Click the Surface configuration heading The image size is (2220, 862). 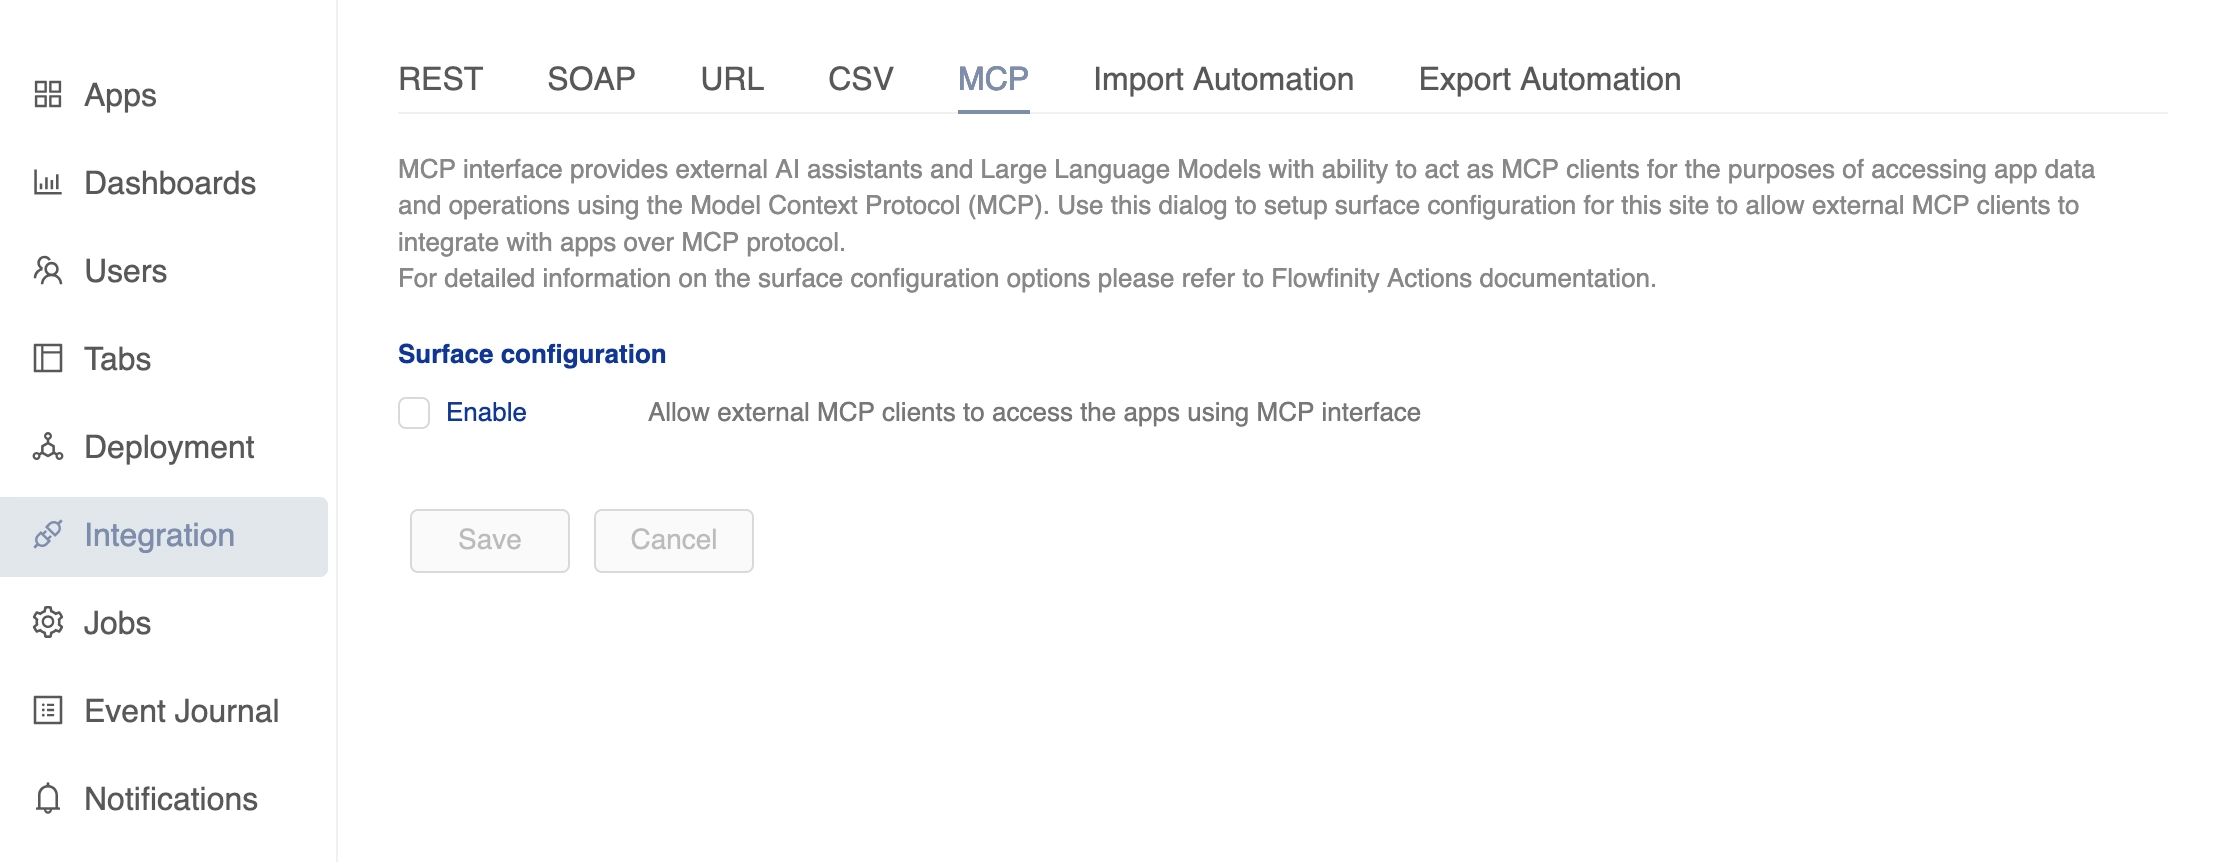(x=531, y=353)
